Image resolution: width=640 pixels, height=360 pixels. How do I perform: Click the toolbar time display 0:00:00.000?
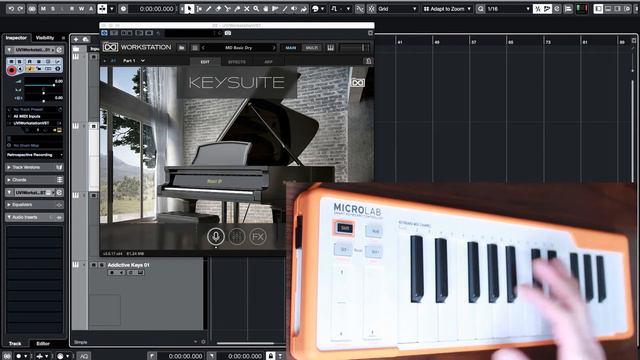click(156, 9)
